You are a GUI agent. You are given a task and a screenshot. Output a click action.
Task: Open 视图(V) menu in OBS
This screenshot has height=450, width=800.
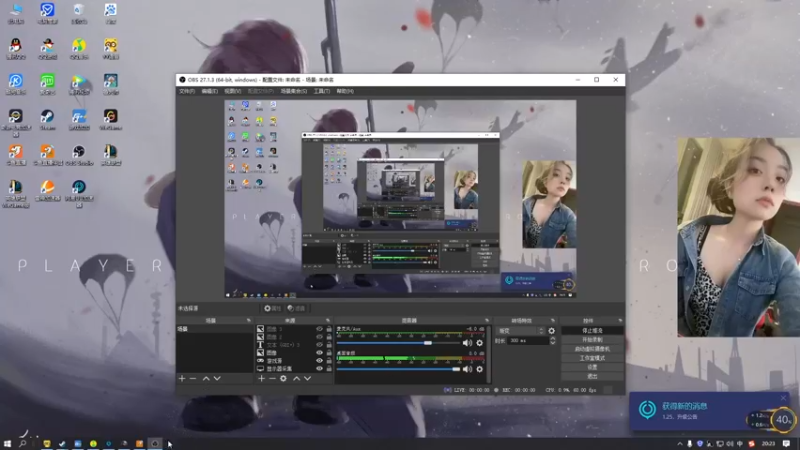(232, 91)
